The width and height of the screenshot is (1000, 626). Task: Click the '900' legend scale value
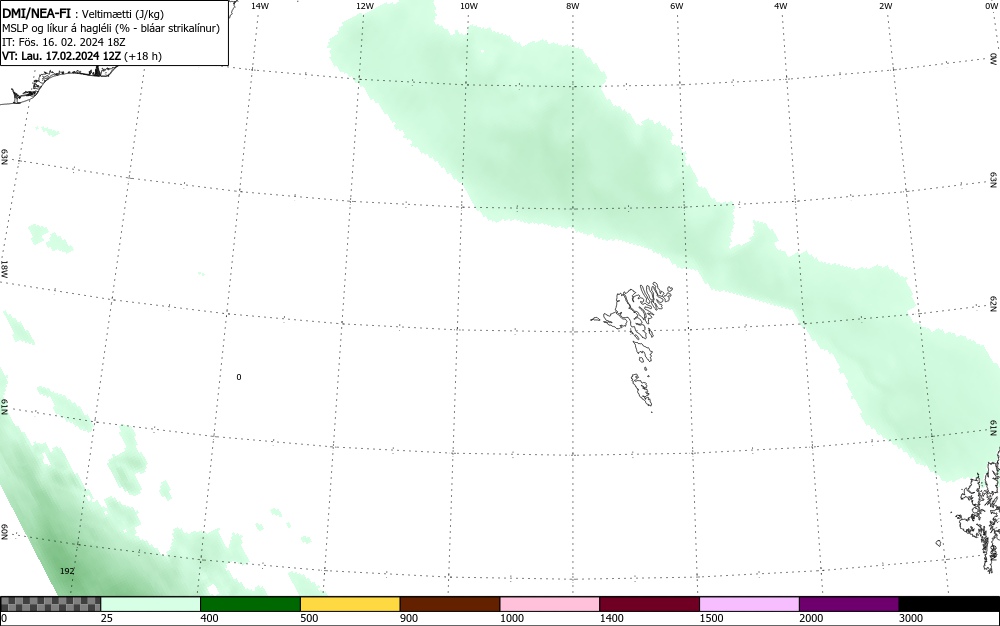click(x=409, y=618)
